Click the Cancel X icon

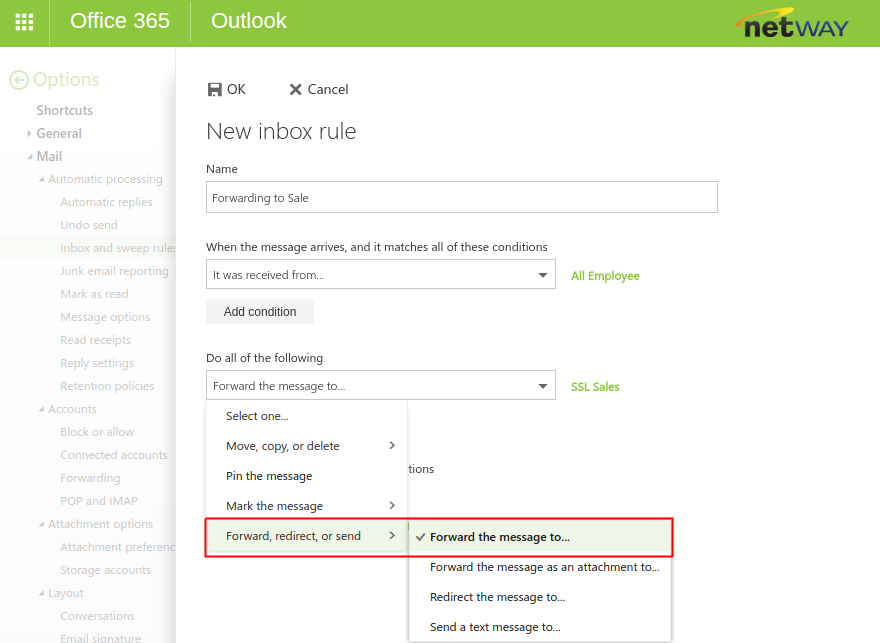[295, 89]
